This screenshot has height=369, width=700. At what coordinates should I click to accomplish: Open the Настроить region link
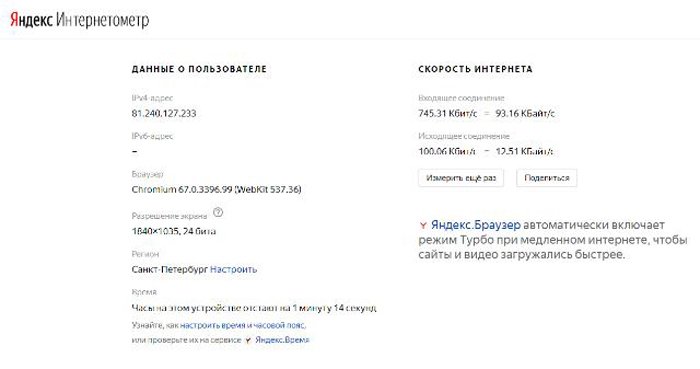(x=233, y=269)
